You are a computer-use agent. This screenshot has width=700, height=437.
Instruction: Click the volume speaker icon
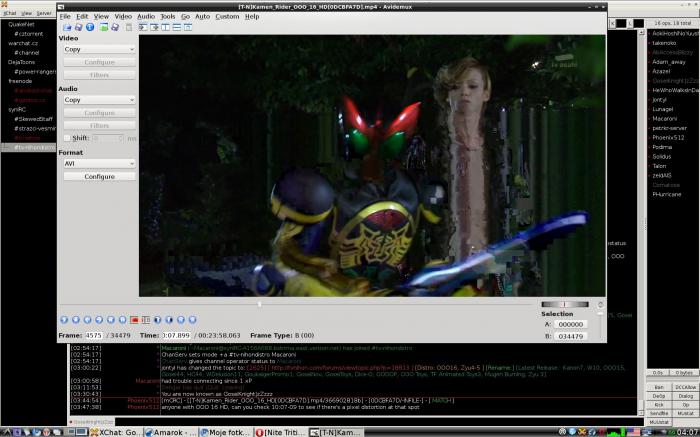[x=600, y=304]
